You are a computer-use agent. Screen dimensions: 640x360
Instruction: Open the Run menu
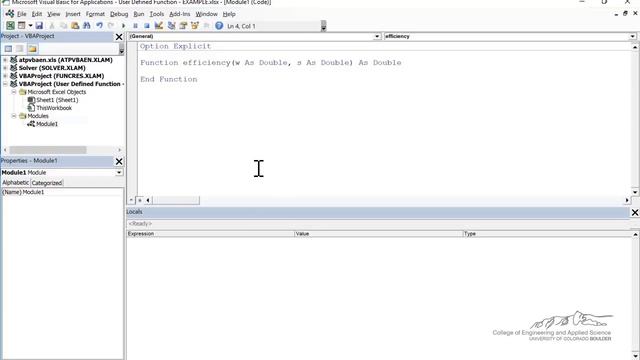click(139, 14)
